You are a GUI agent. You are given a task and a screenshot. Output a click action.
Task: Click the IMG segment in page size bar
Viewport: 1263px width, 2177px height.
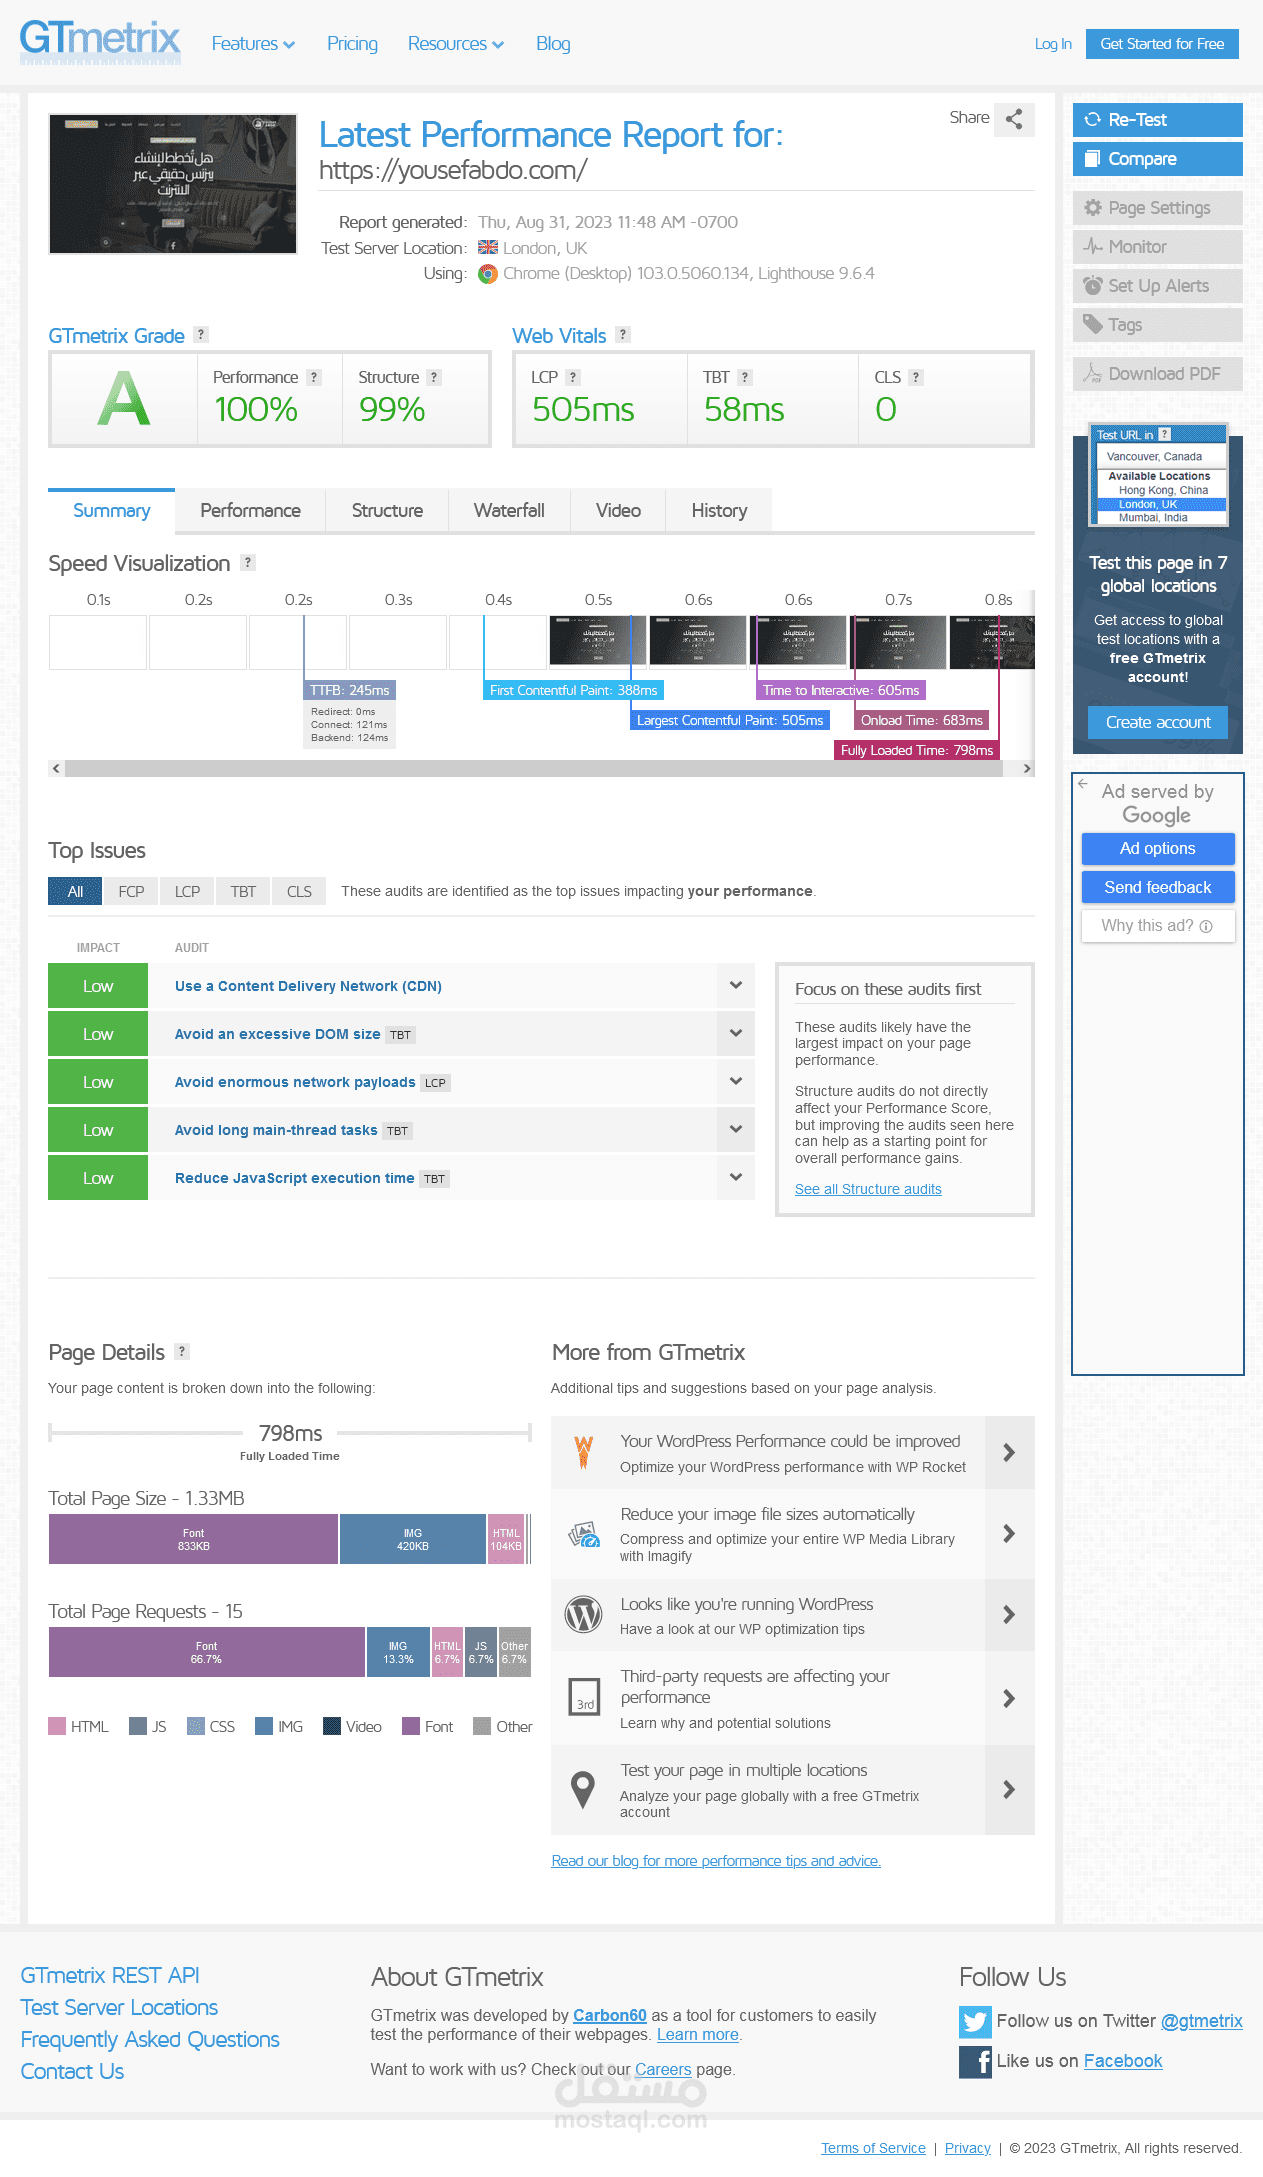point(412,1539)
